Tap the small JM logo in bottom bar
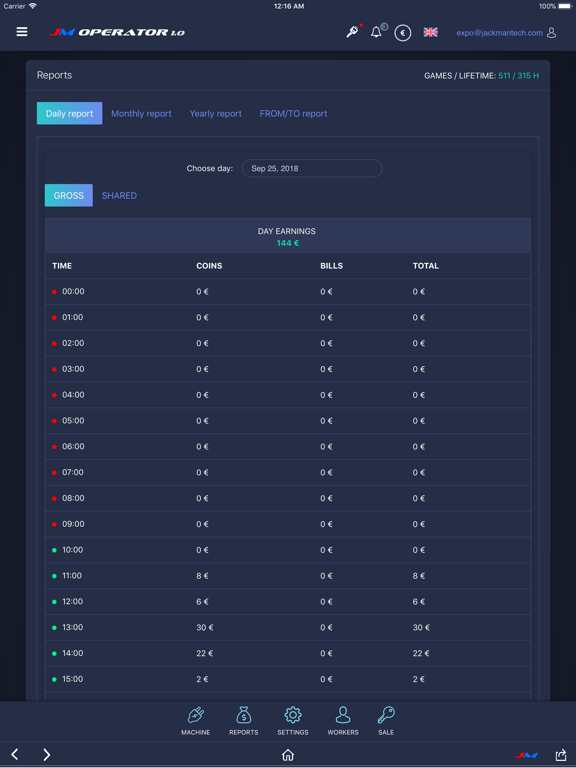Viewport: 576px width, 768px height. pos(527,755)
